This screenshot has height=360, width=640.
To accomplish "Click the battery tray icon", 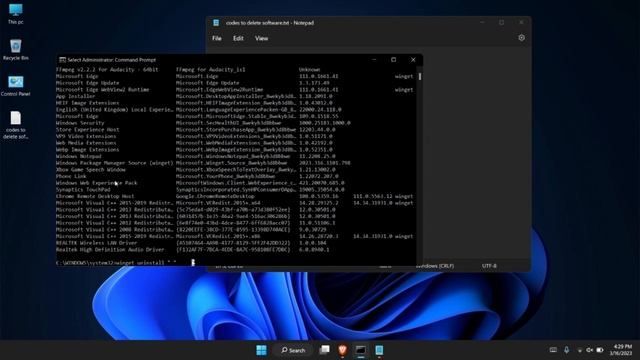I will [x=600, y=350].
